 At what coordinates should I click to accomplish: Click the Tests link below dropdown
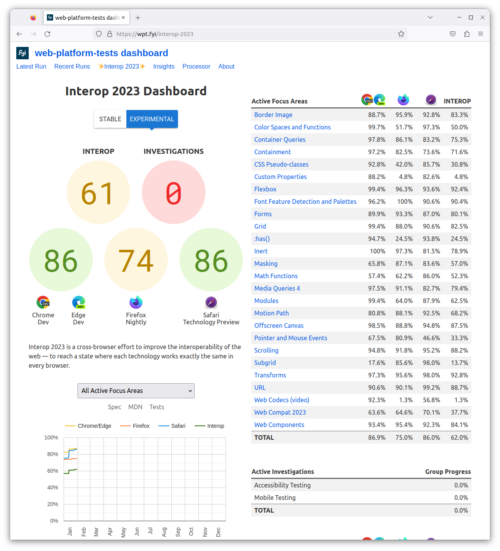157,407
